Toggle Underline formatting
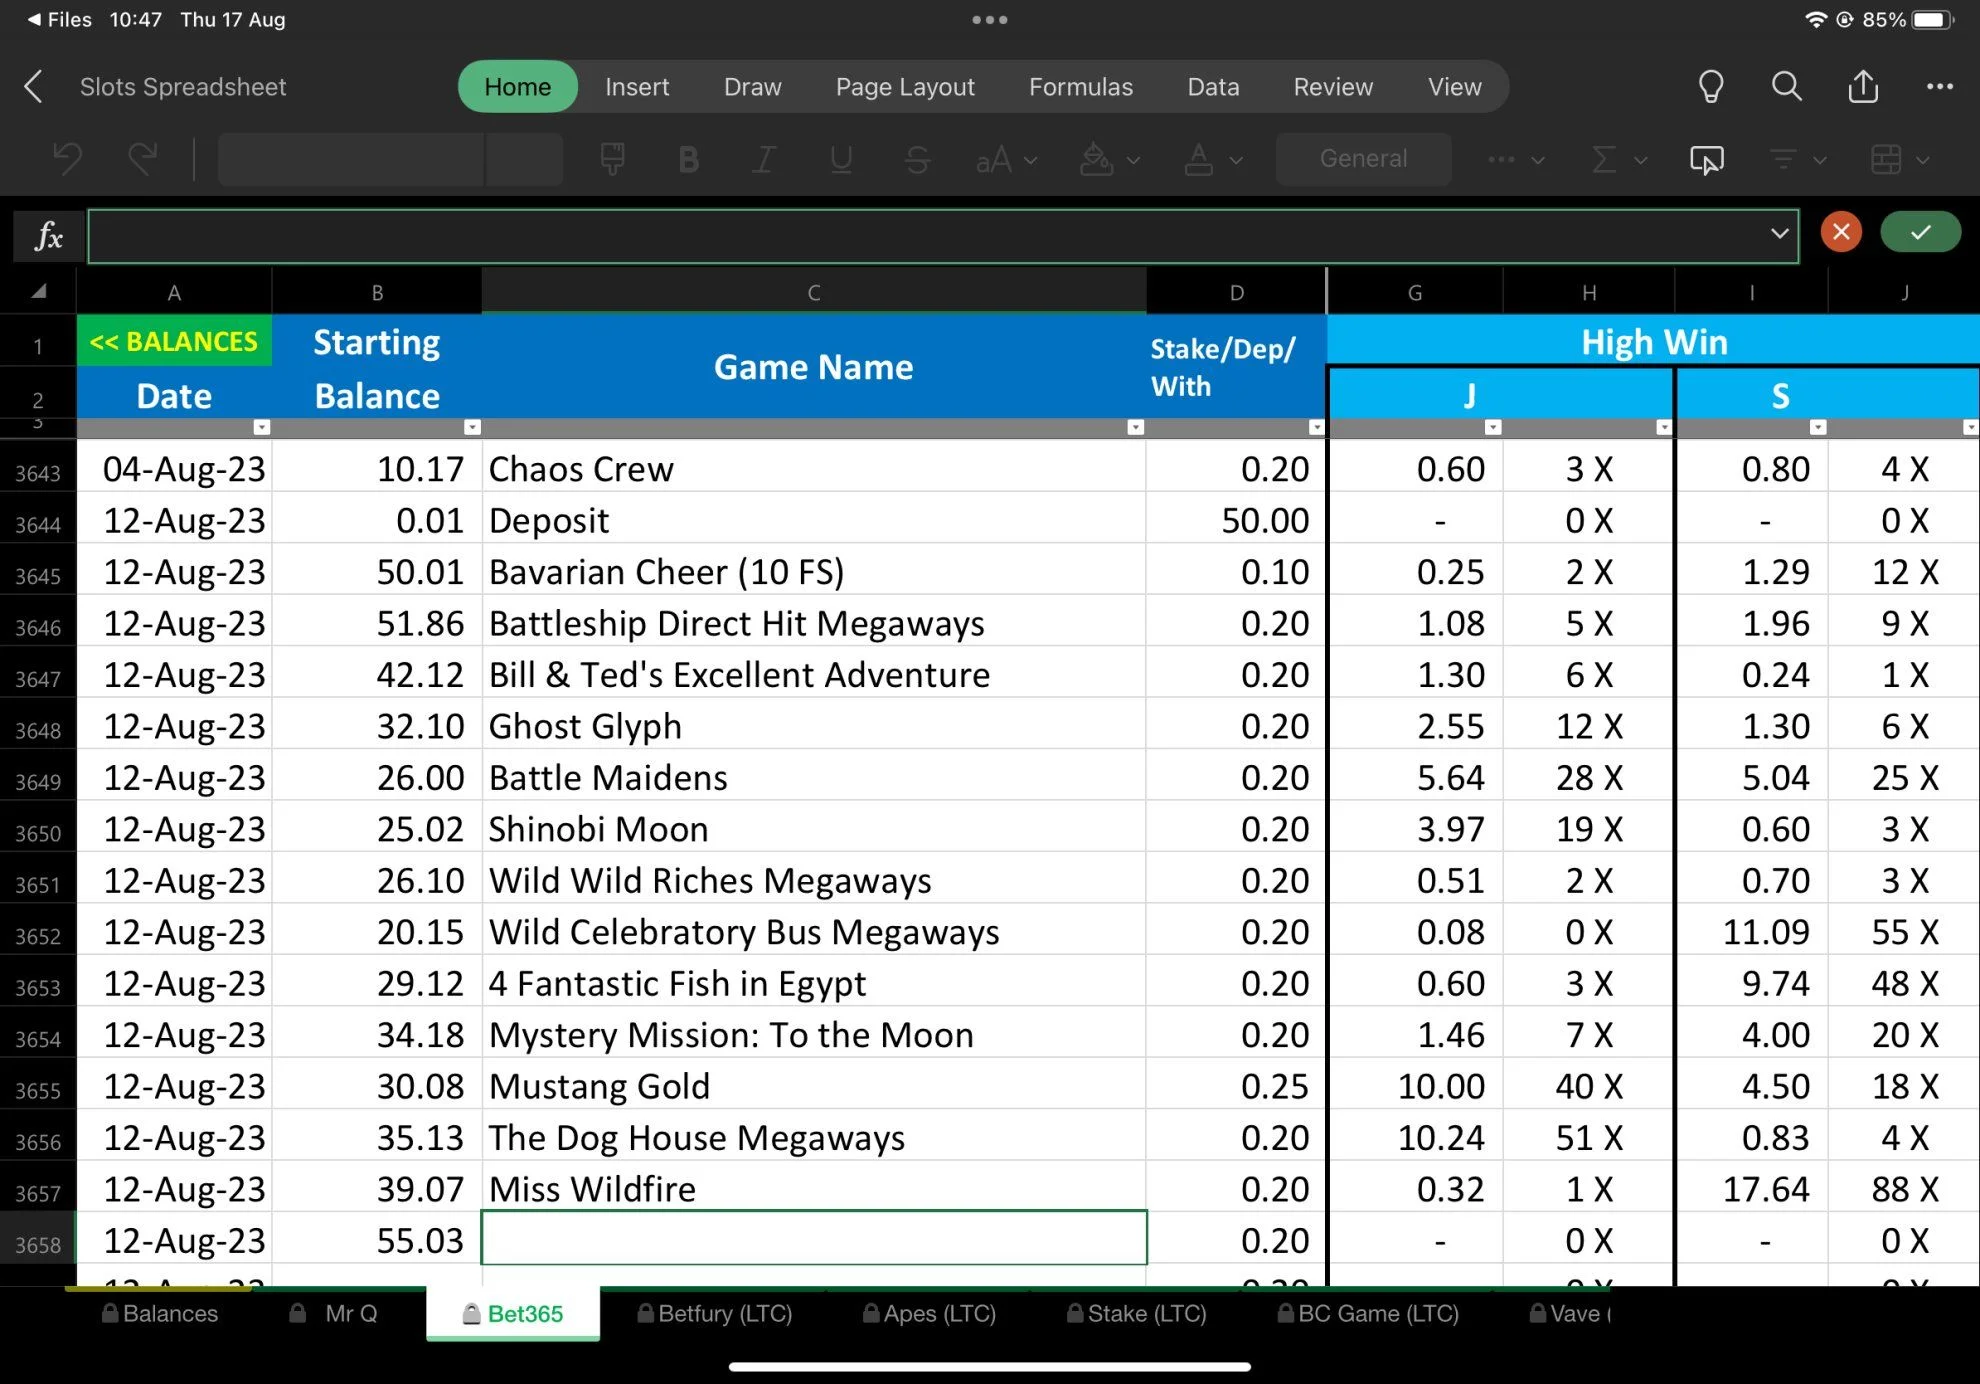The width and height of the screenshot is (1980, 1384). [841, 160]
